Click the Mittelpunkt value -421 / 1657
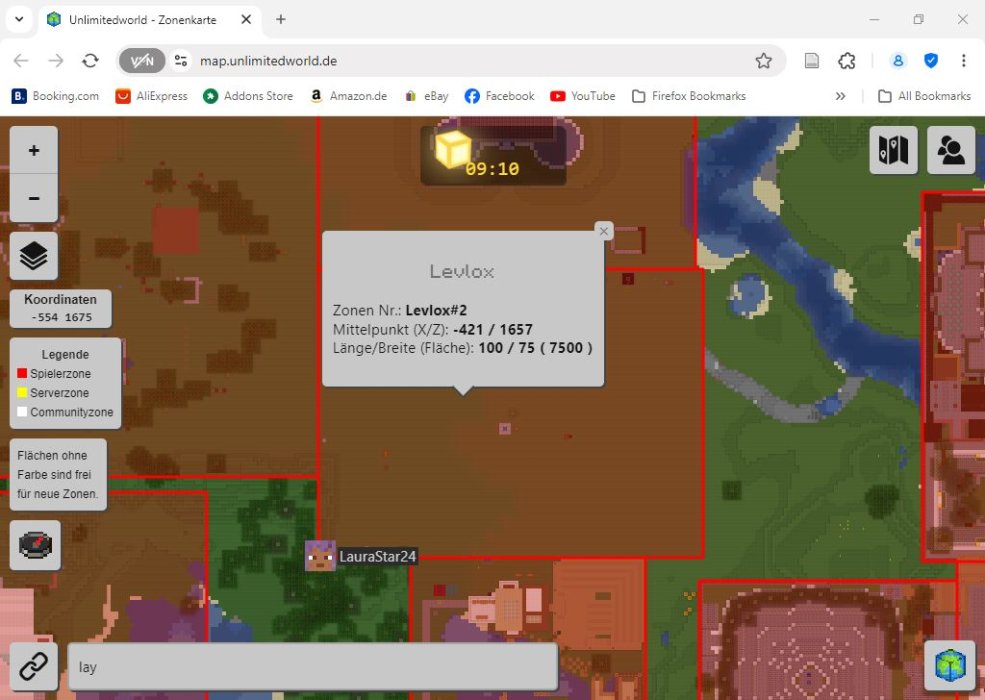Screen dimensions: 985x700 click(493, 330)
